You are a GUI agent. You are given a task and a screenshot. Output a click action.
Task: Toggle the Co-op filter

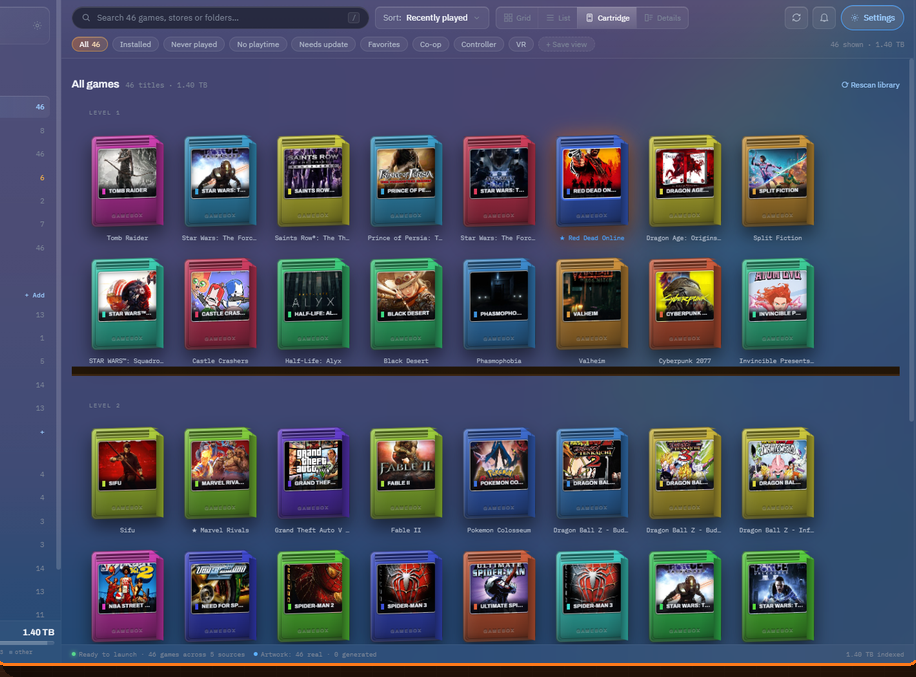[x=431, y=44]
